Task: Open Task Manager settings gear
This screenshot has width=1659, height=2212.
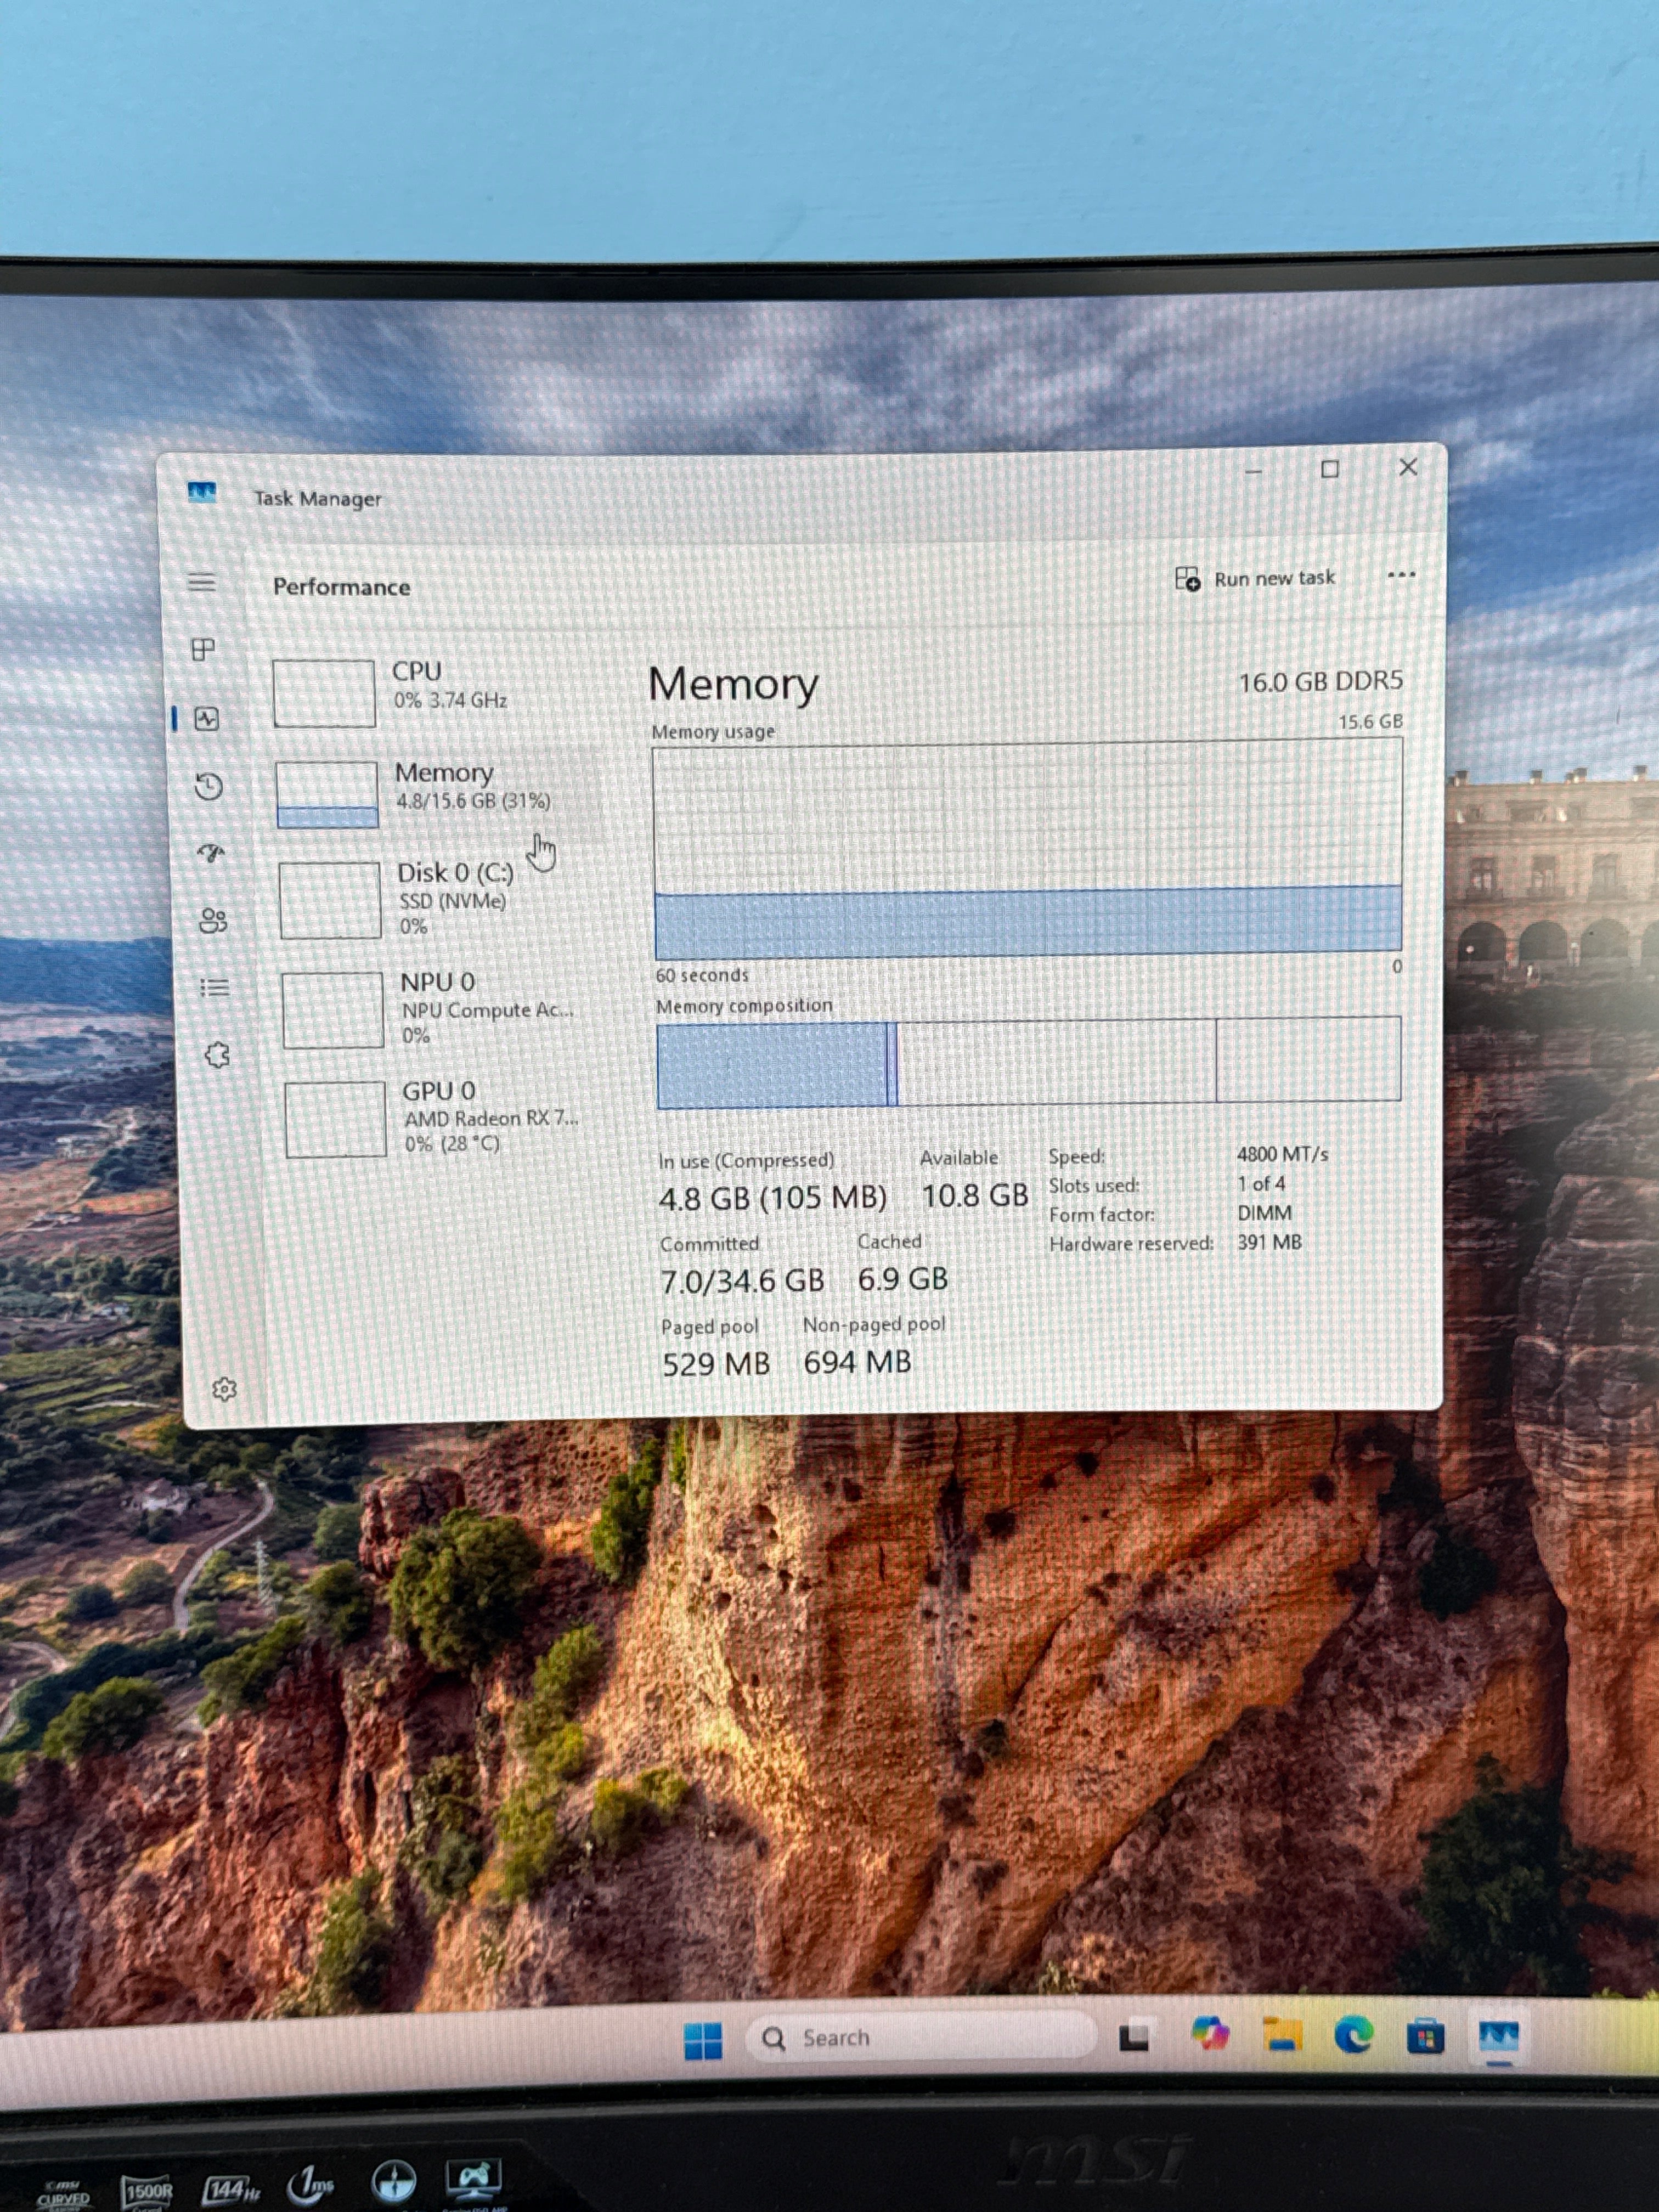Action: pos(224,1389)
